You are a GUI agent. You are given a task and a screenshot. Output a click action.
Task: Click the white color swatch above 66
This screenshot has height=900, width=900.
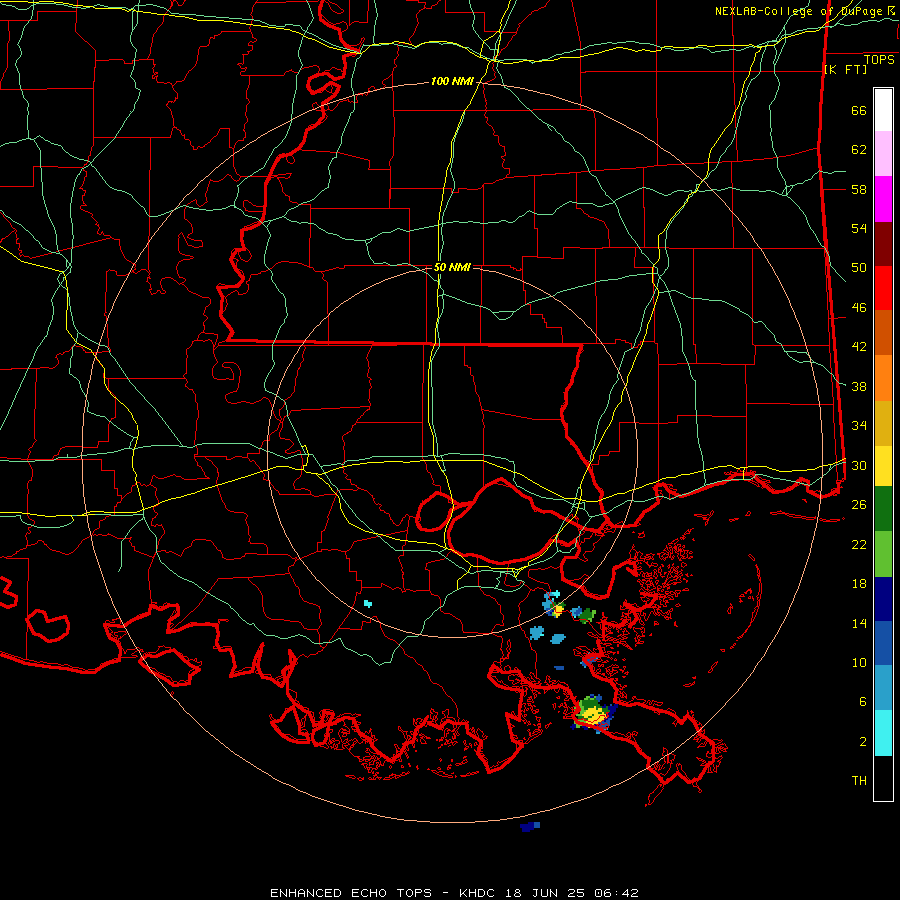coord(883,110)
